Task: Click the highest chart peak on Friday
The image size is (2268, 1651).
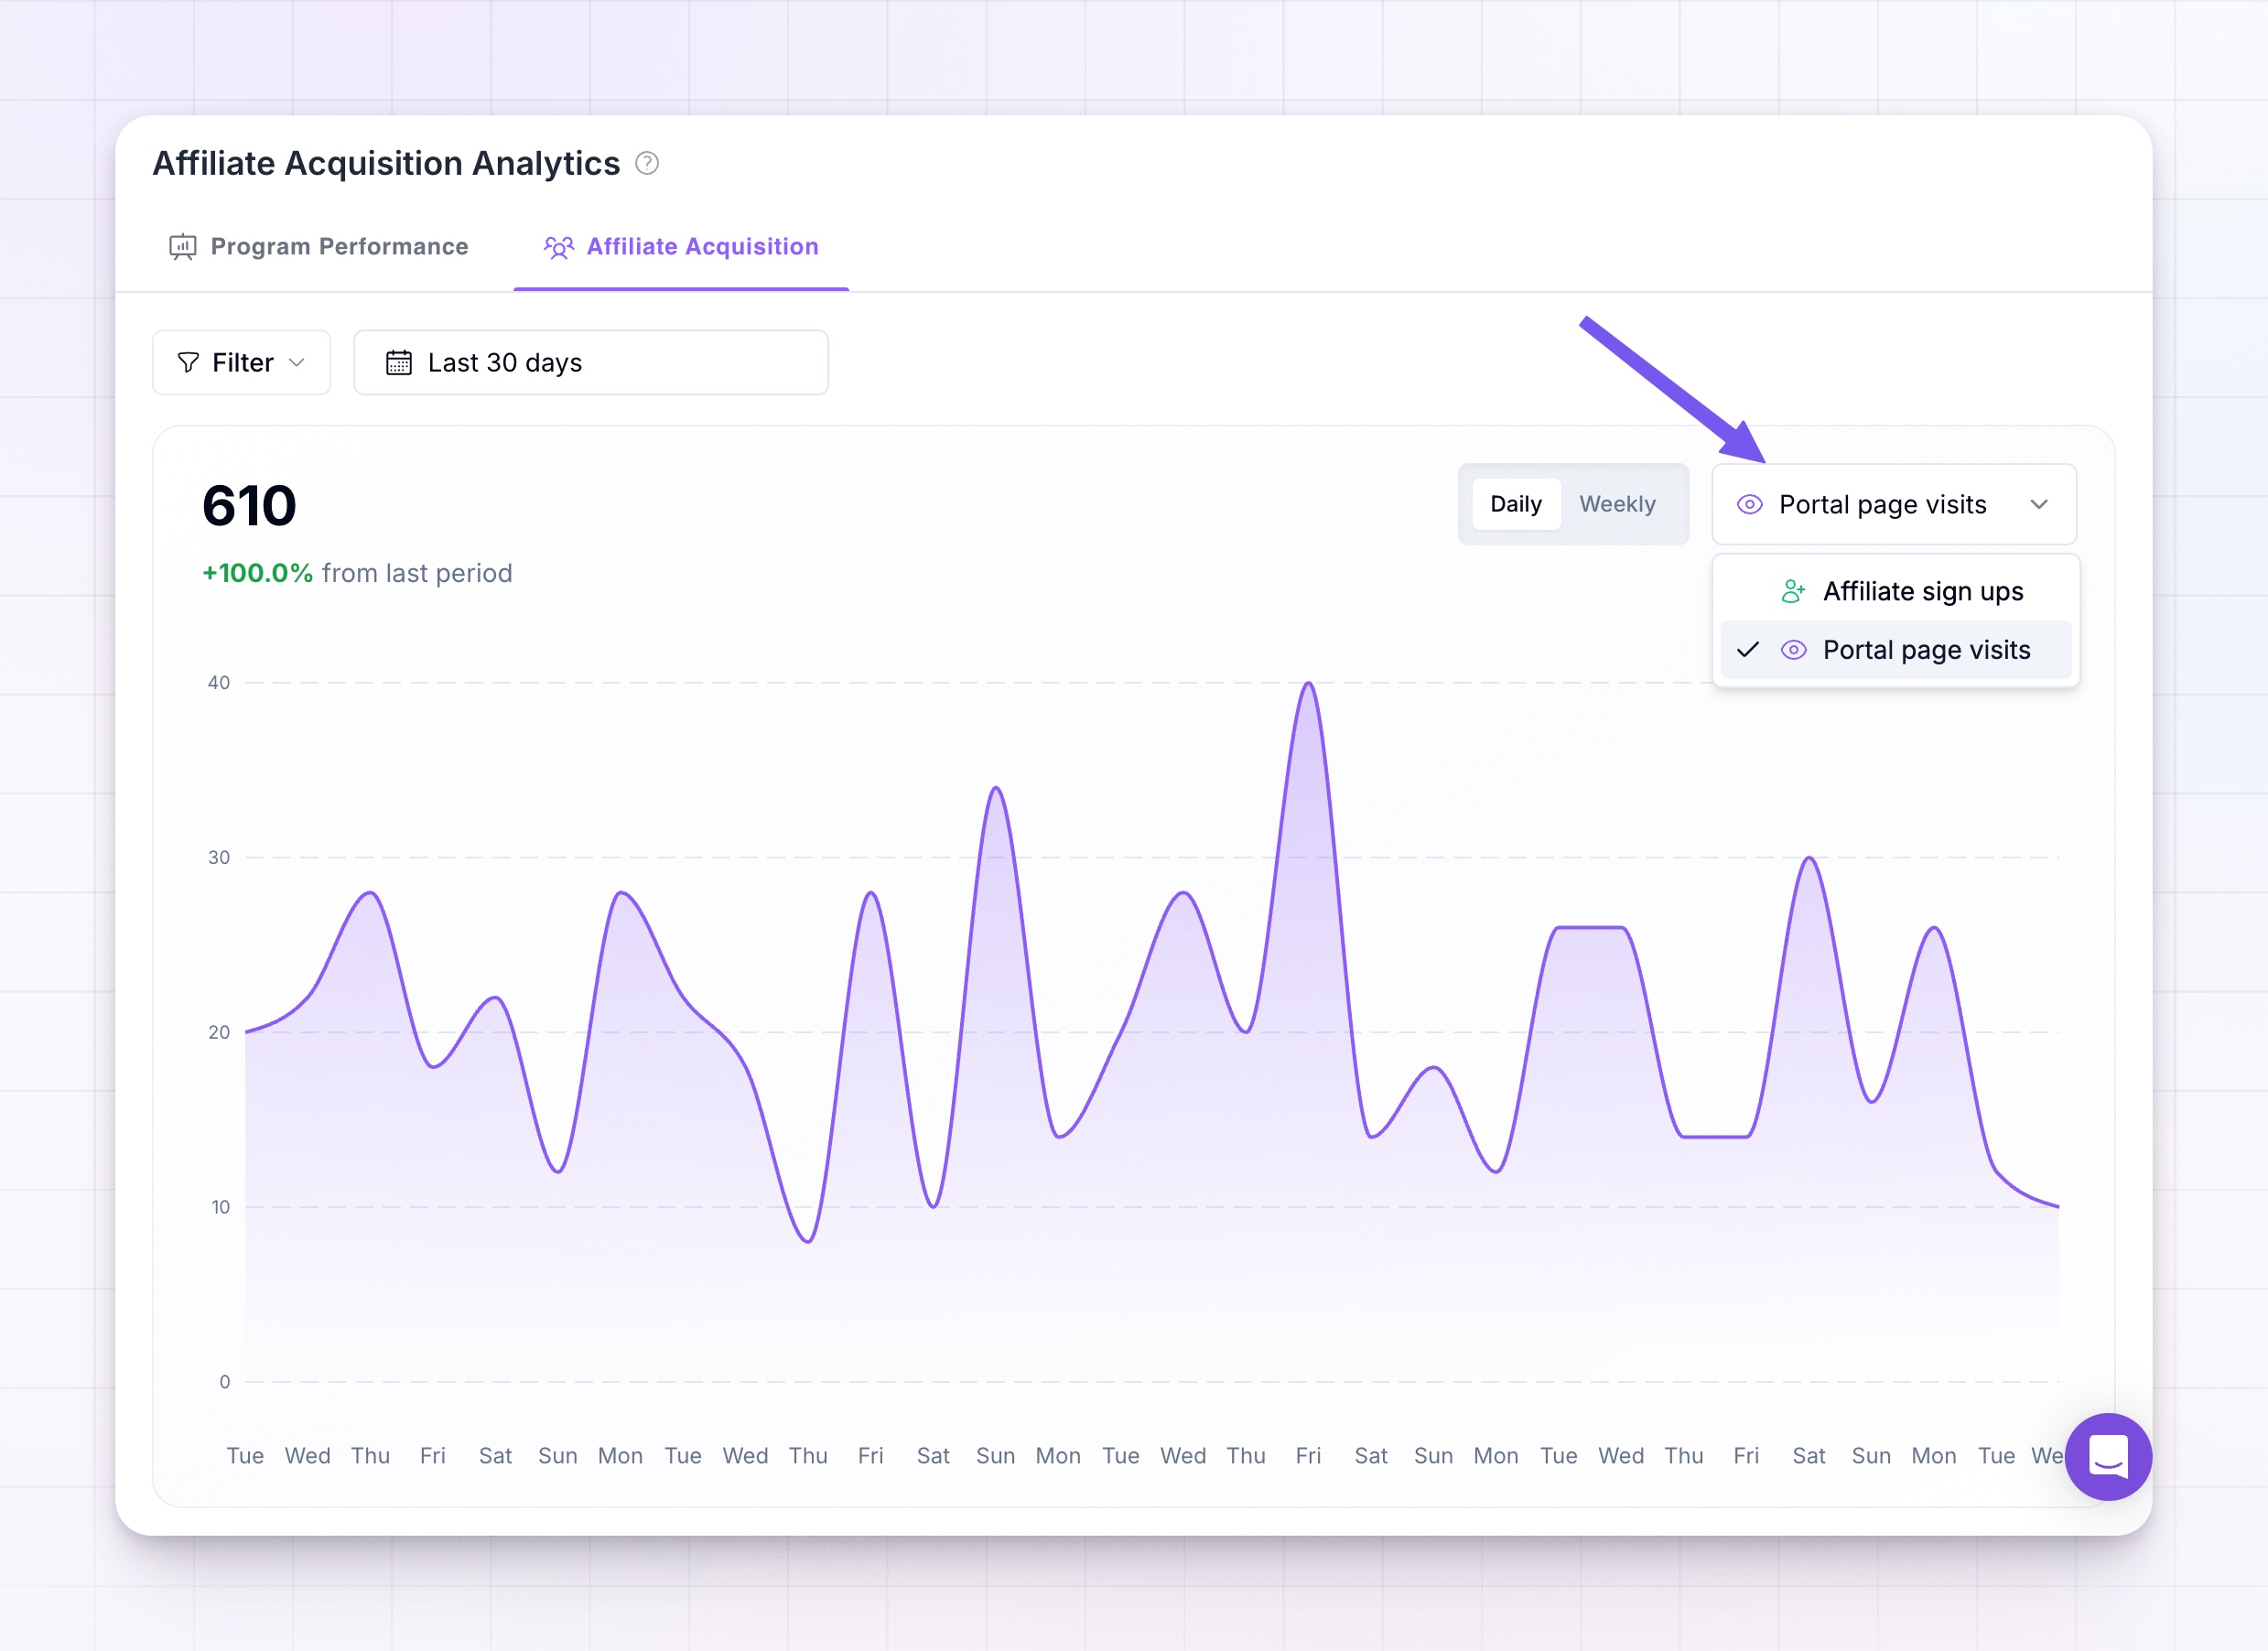Action: (1308, 684)
